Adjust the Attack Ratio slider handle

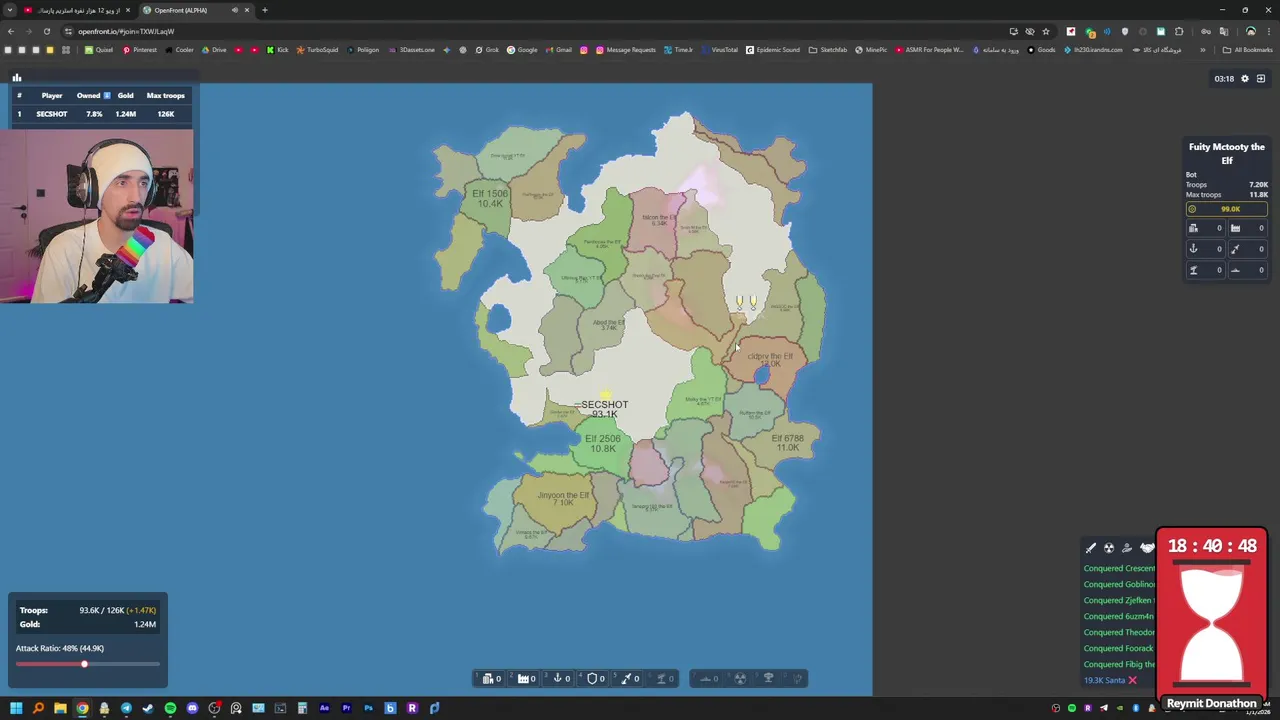pyautogui.click(x=84, y=664)
